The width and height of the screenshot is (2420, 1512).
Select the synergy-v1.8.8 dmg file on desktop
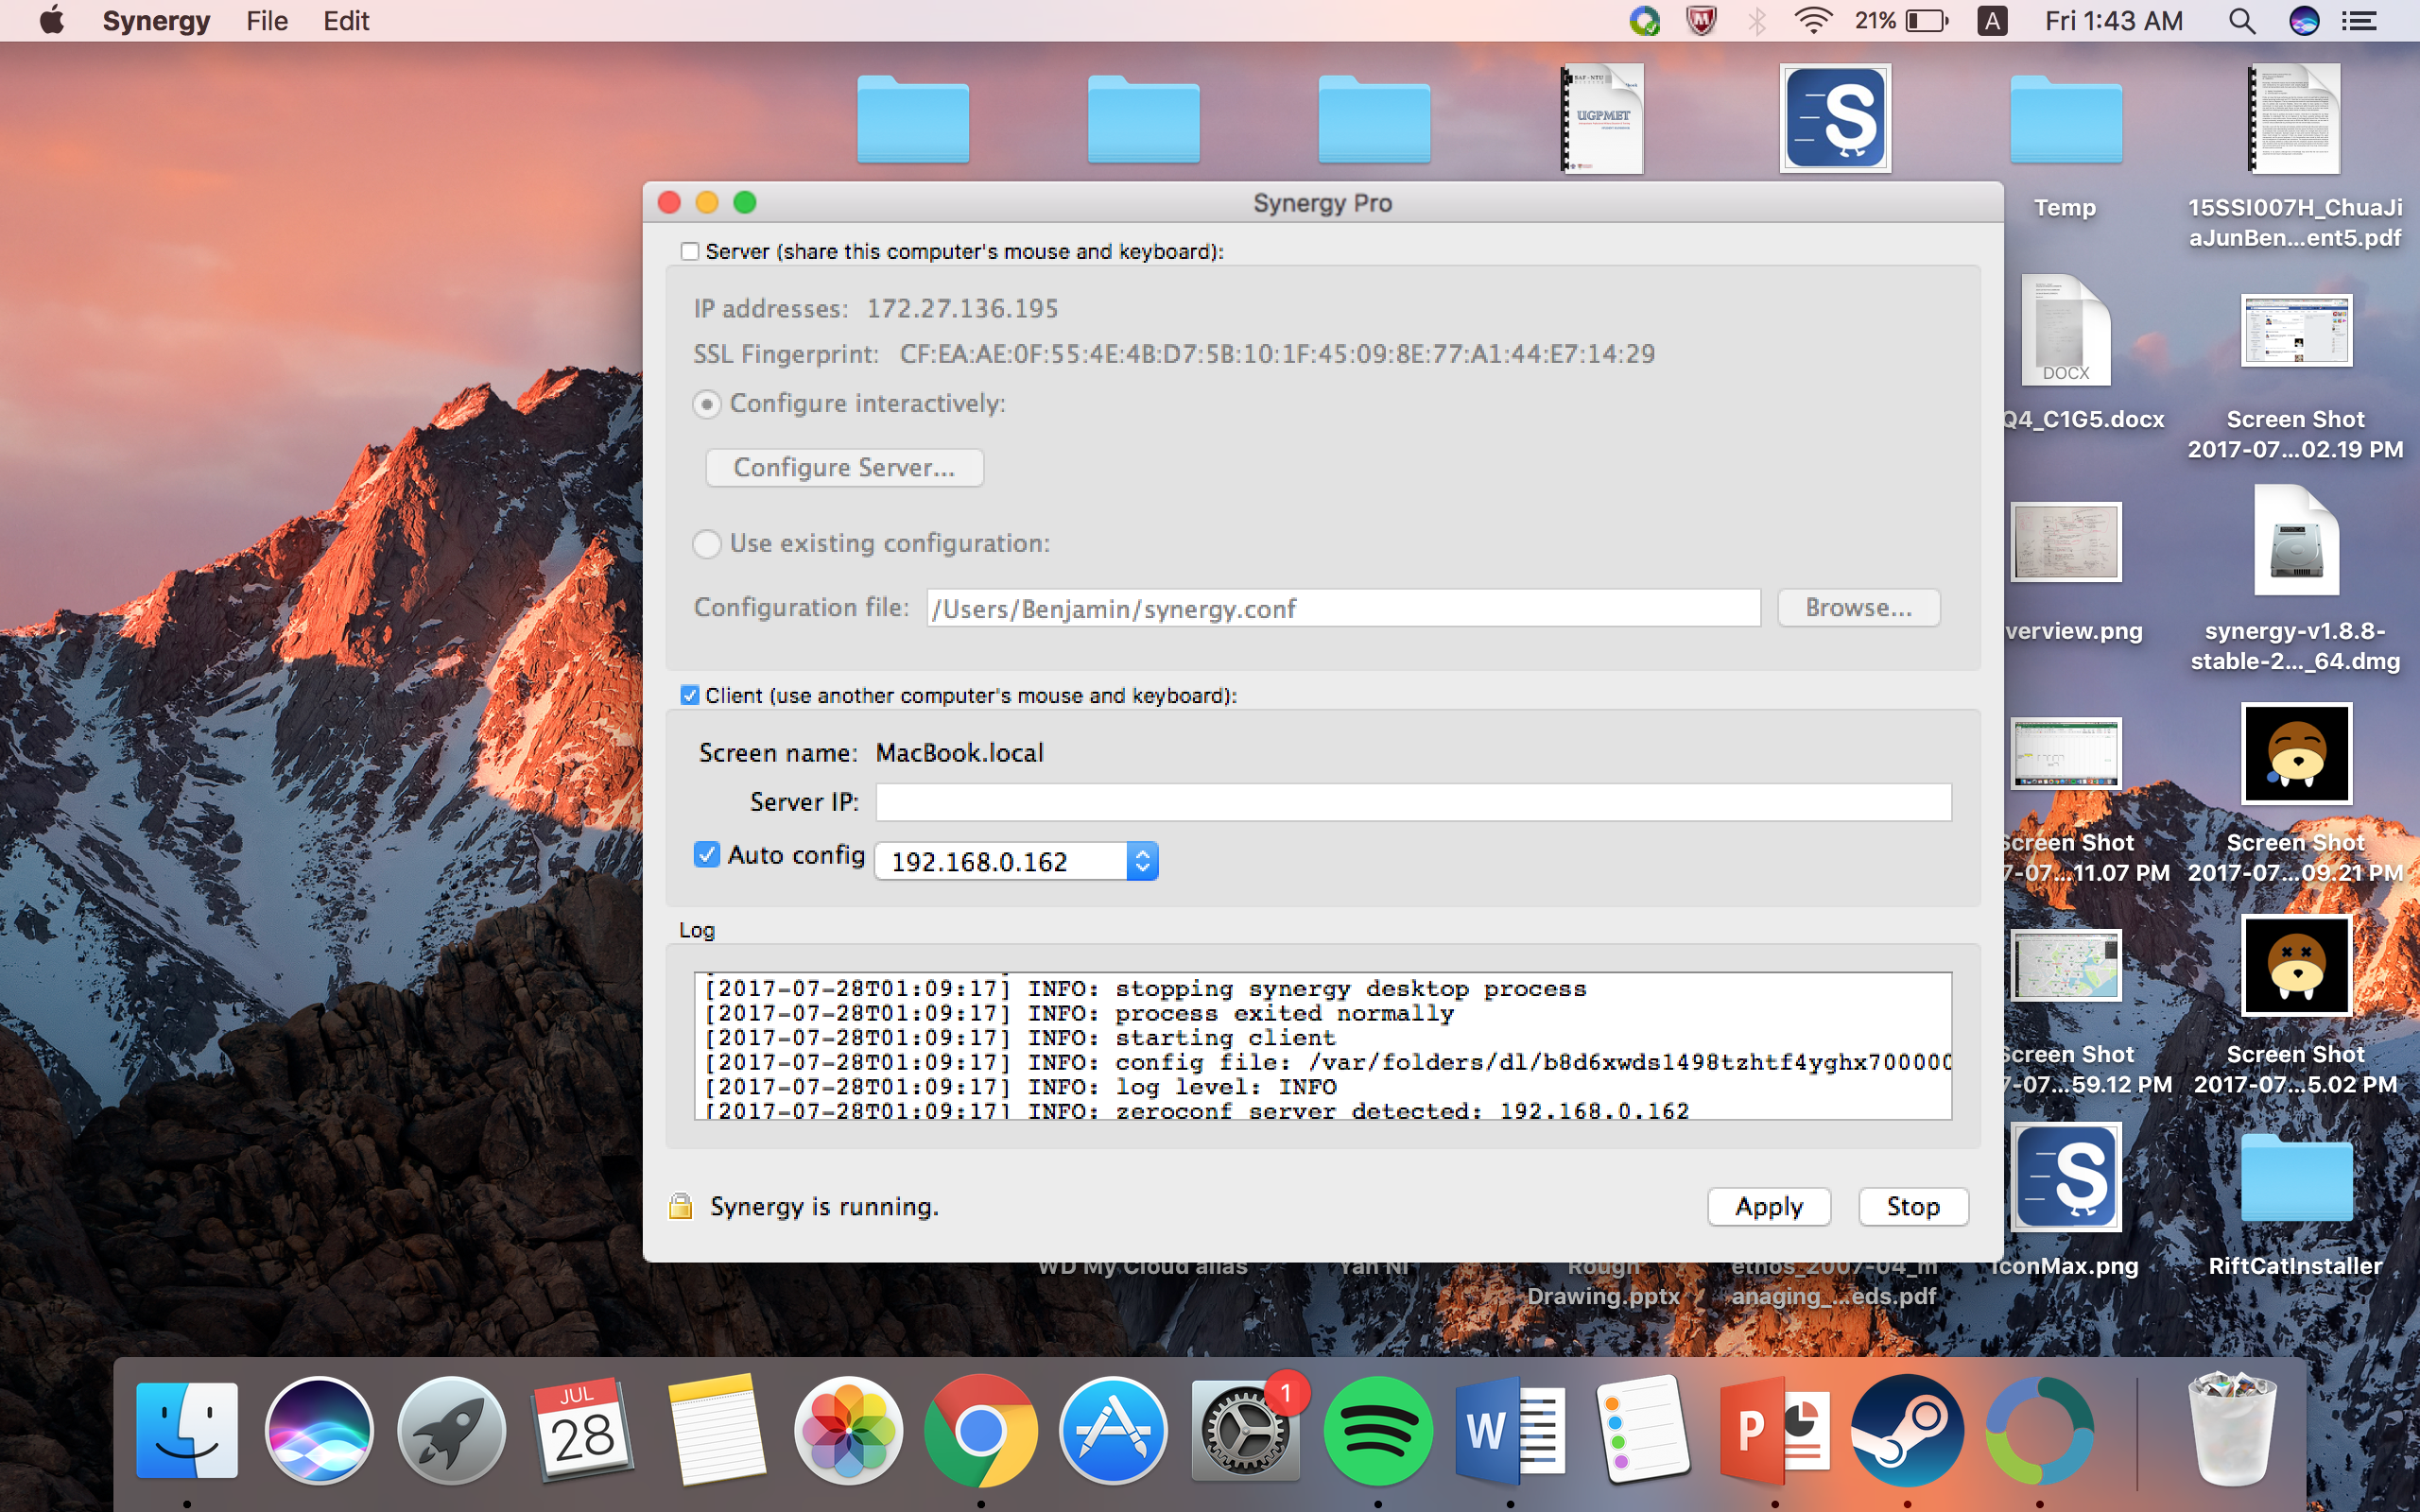[2296, 541]
